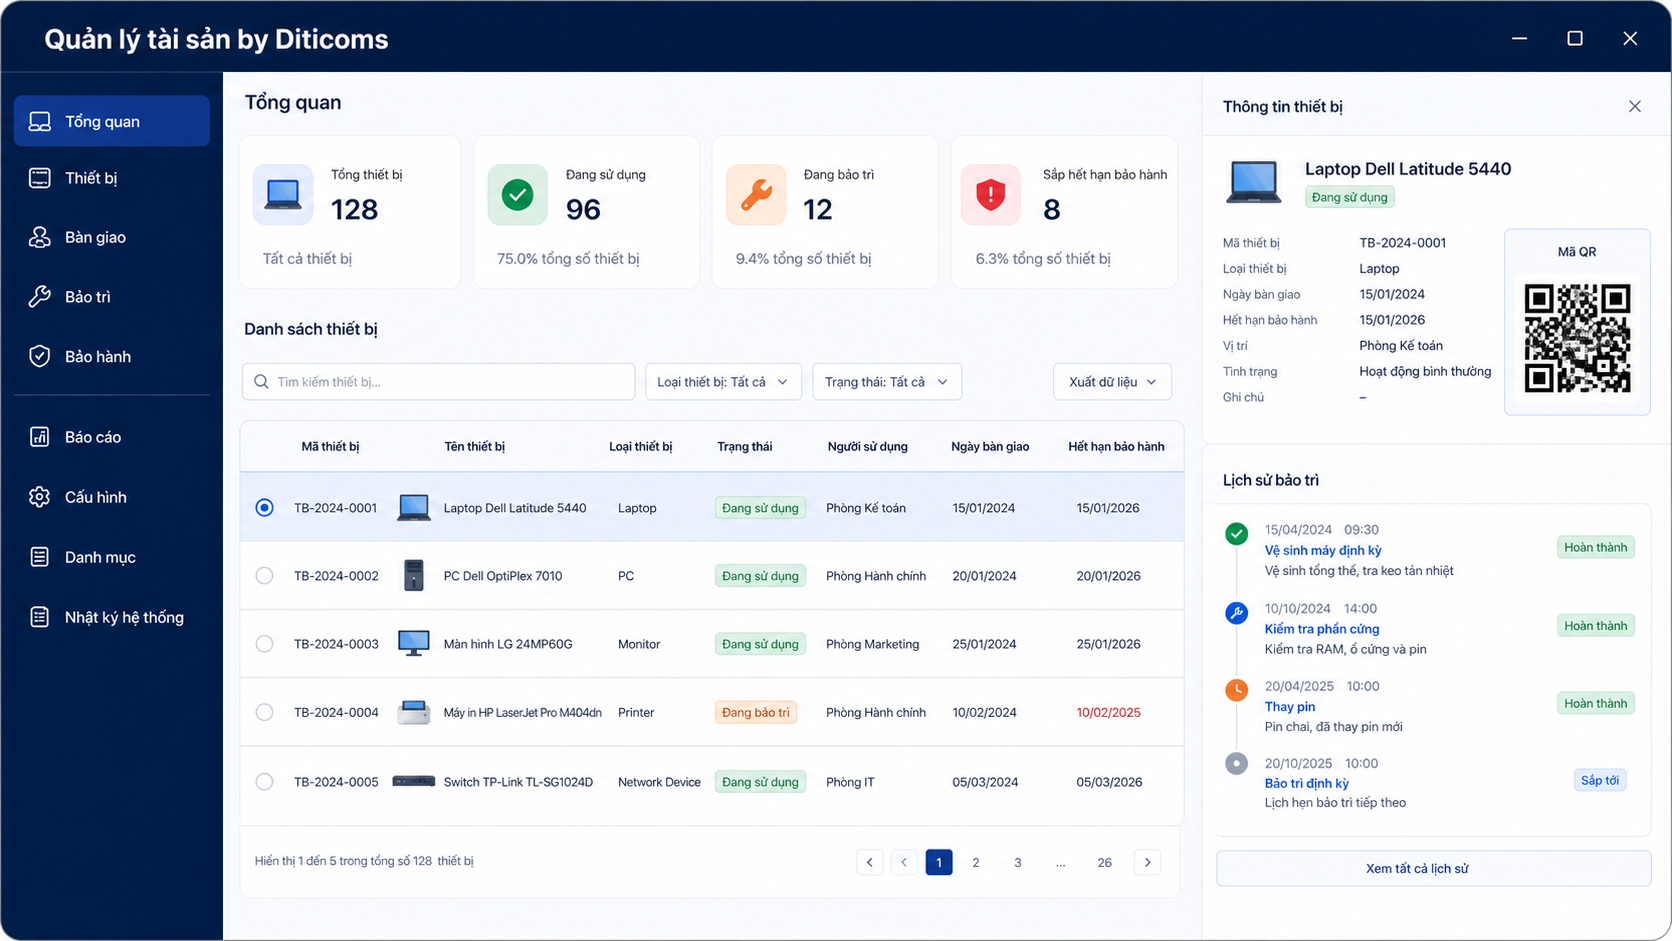Click the Bảo trì wrench icon in sidebar

40,297
